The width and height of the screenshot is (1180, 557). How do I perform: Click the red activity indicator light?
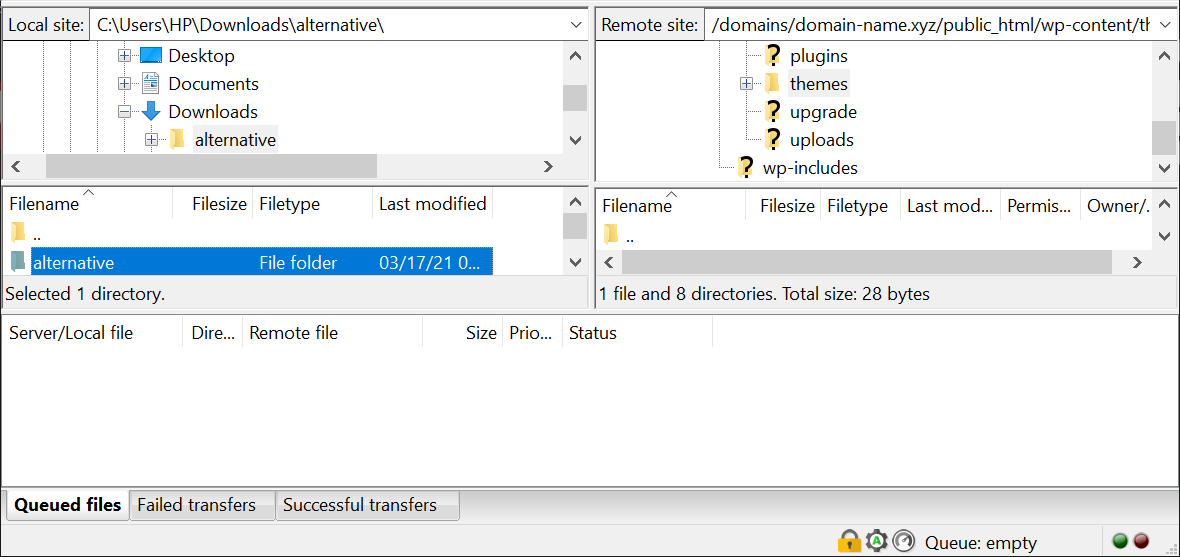(x=1141, y=541)
